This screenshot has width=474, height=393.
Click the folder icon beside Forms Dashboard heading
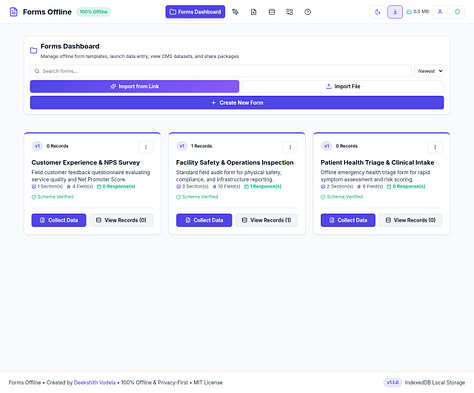point(33,50)
